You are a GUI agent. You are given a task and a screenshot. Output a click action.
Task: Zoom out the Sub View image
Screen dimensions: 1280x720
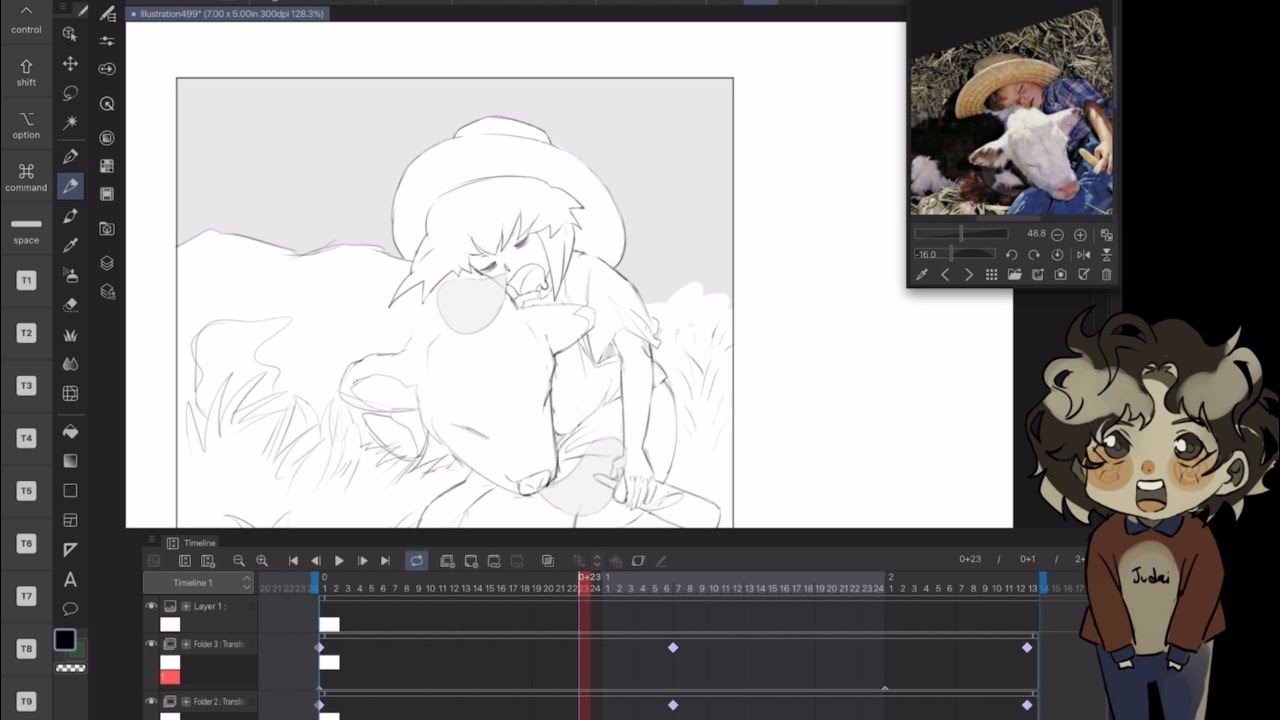coord(1057,235)
